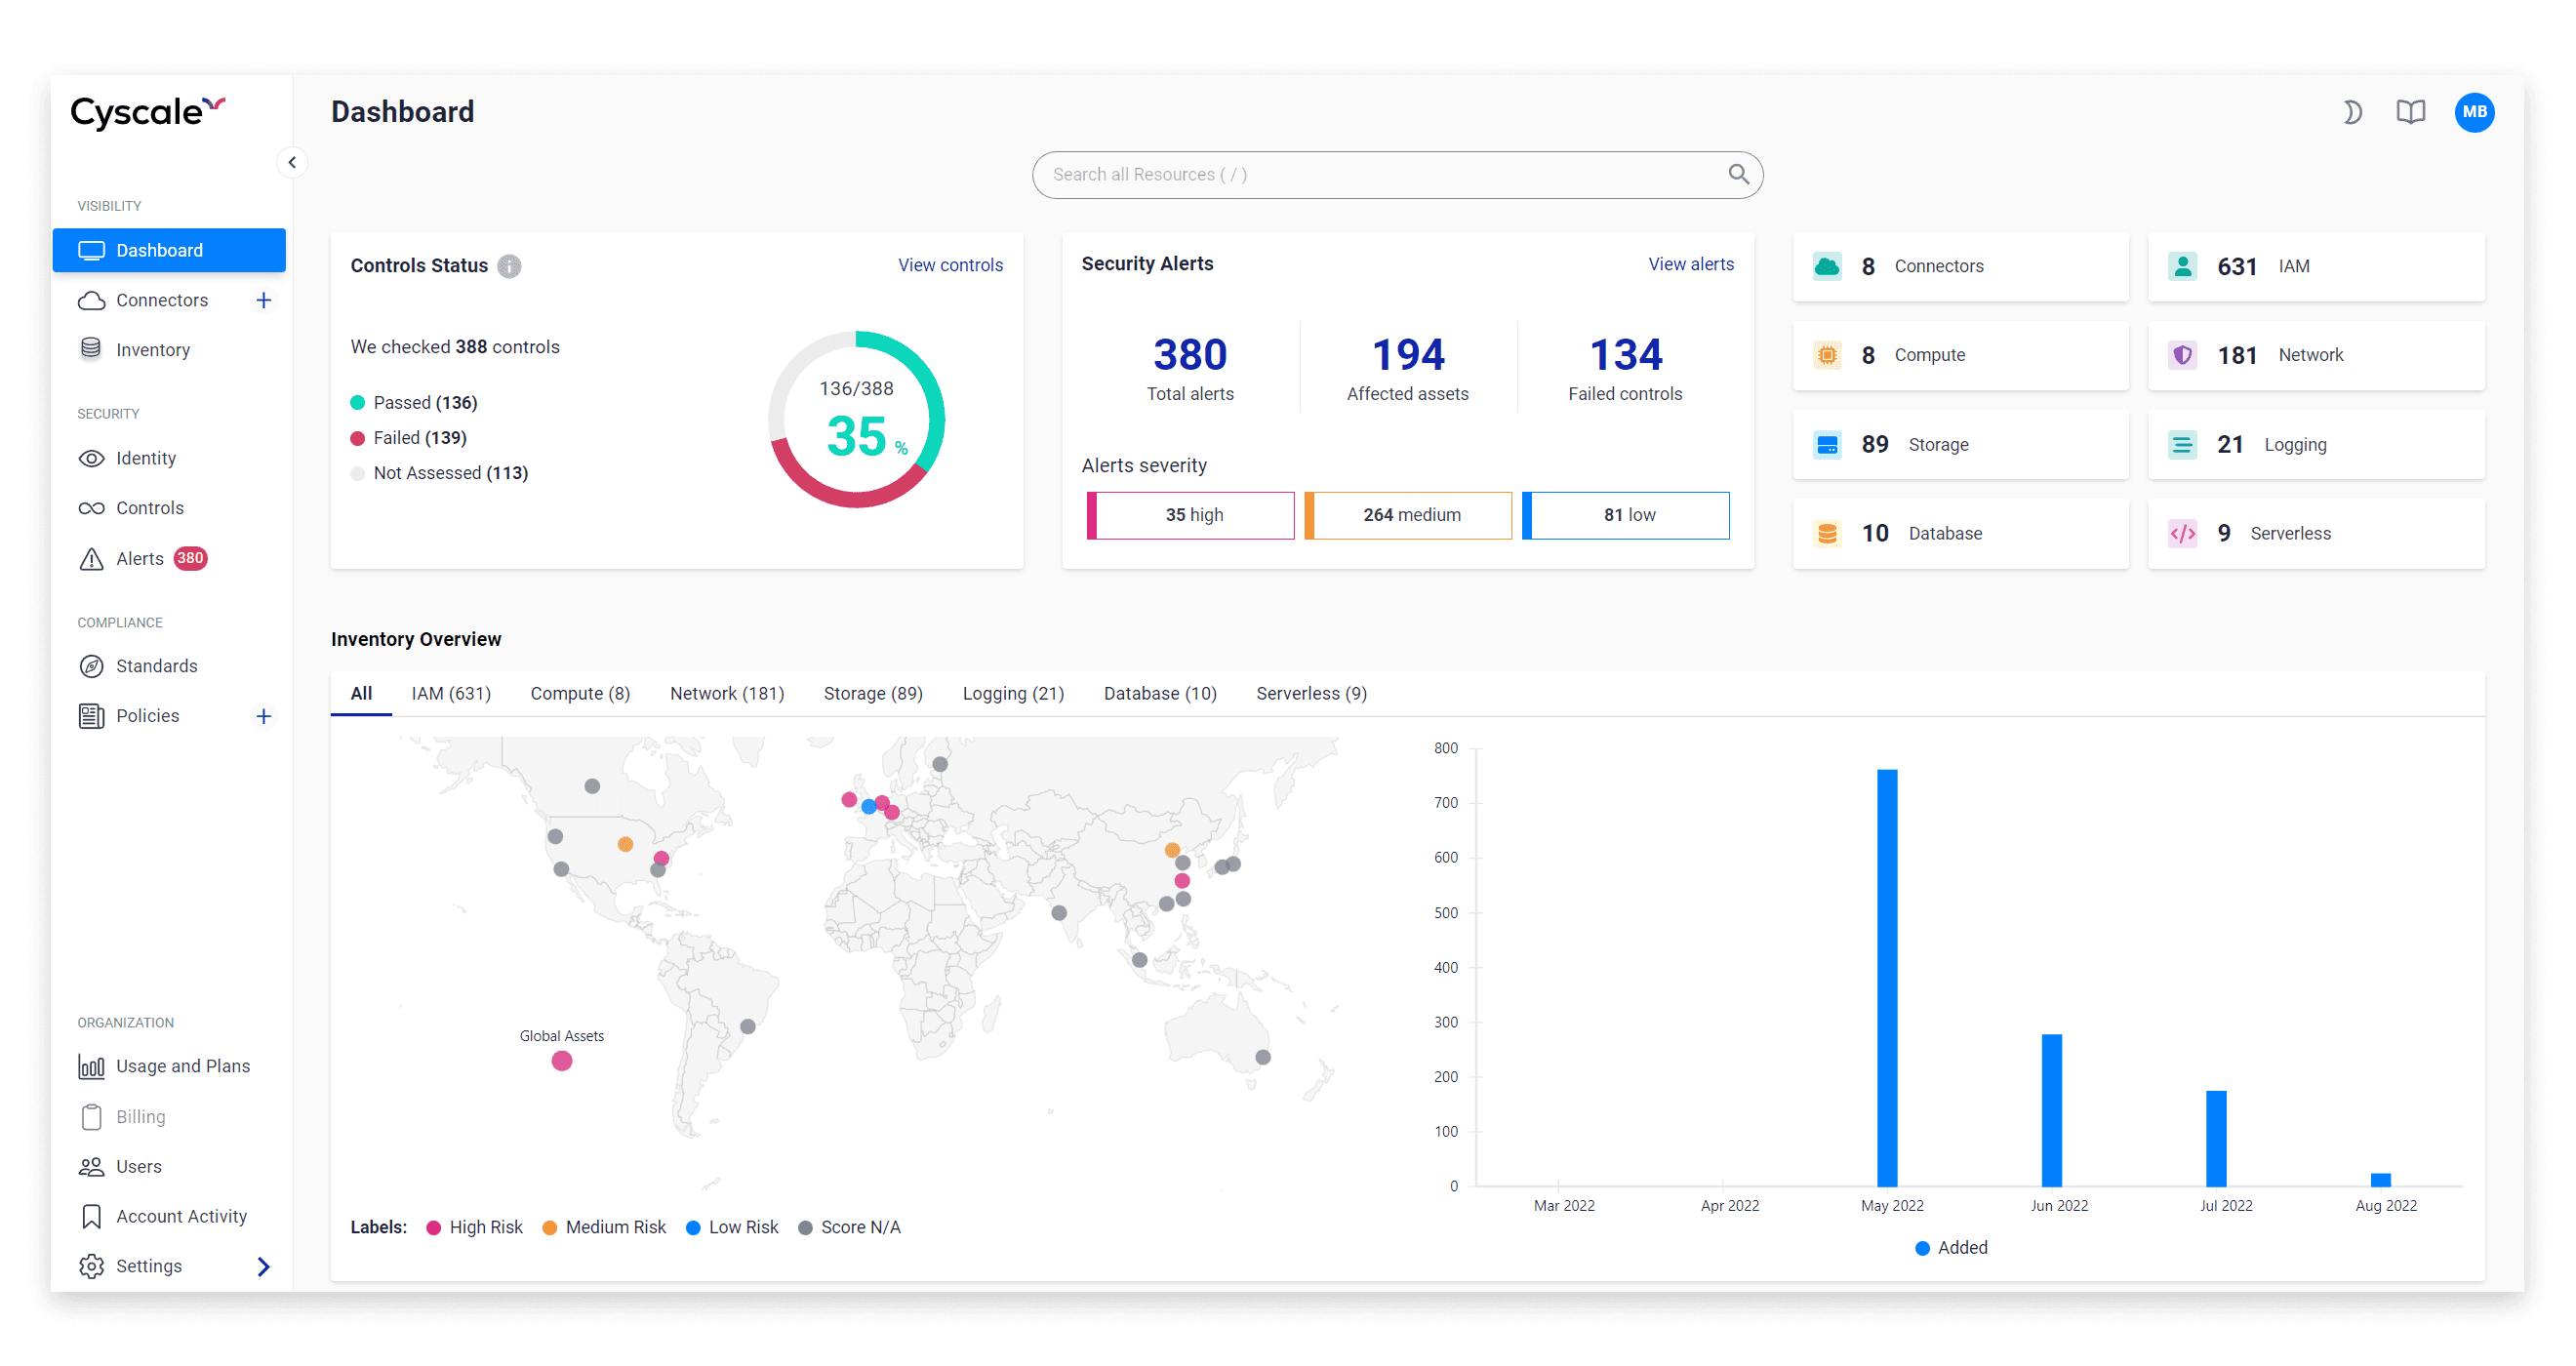
Task: Click the MB profile avatar
Action: pos(2474,112)
